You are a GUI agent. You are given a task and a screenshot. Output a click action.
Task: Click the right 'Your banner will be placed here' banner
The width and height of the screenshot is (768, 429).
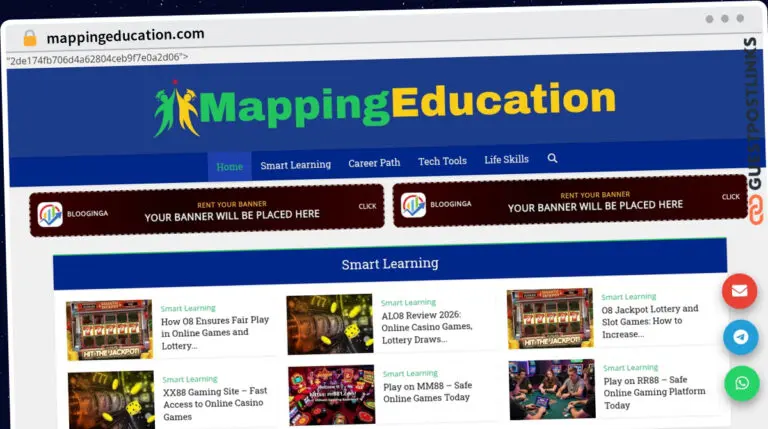point(570,201)
